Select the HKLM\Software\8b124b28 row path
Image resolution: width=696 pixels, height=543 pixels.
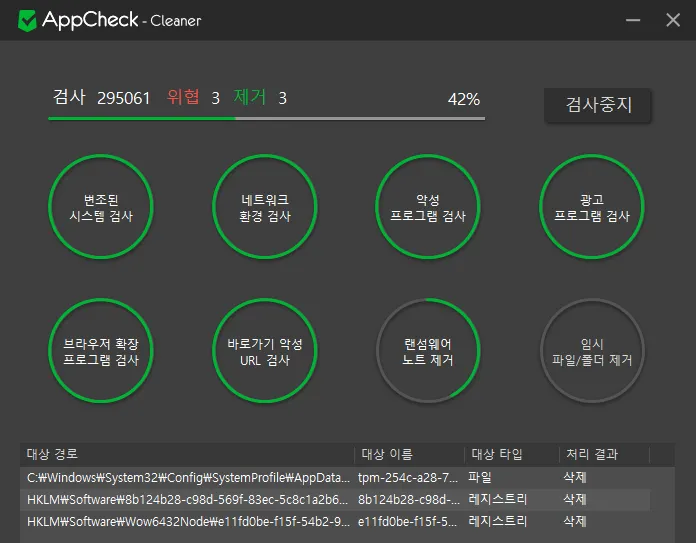(x=187, y=499)
